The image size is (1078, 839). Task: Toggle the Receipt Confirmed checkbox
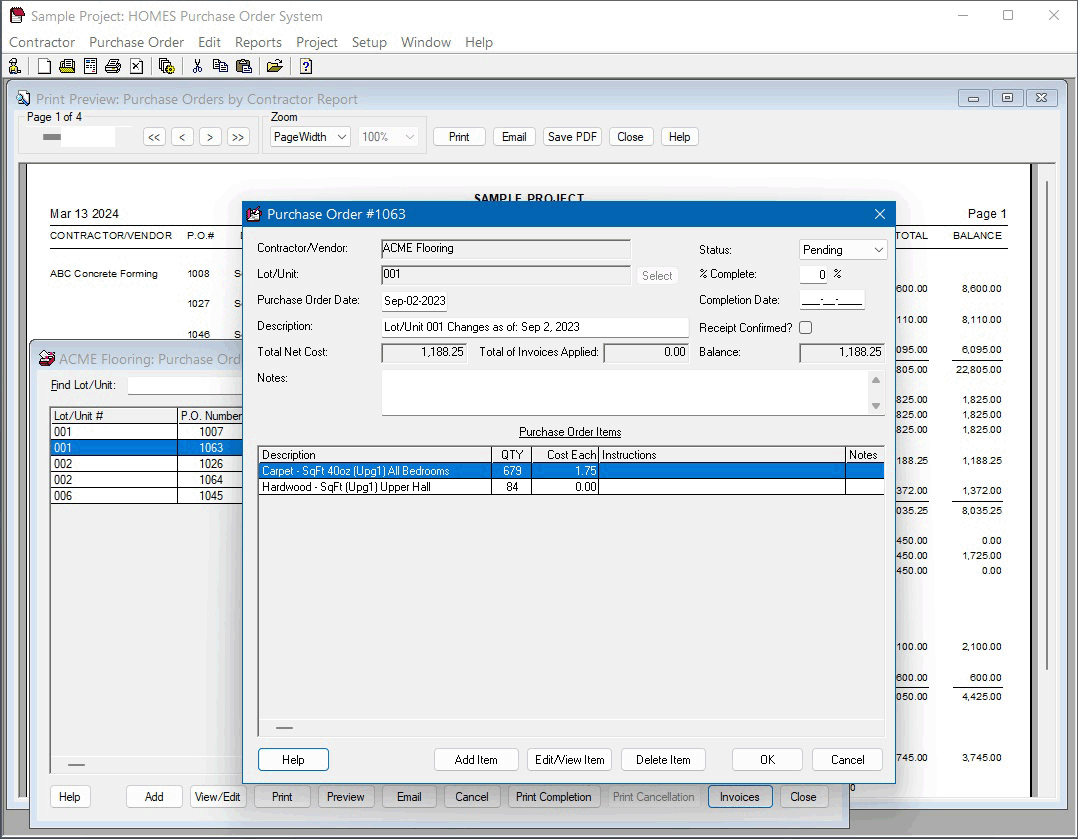tap(805, 327)
